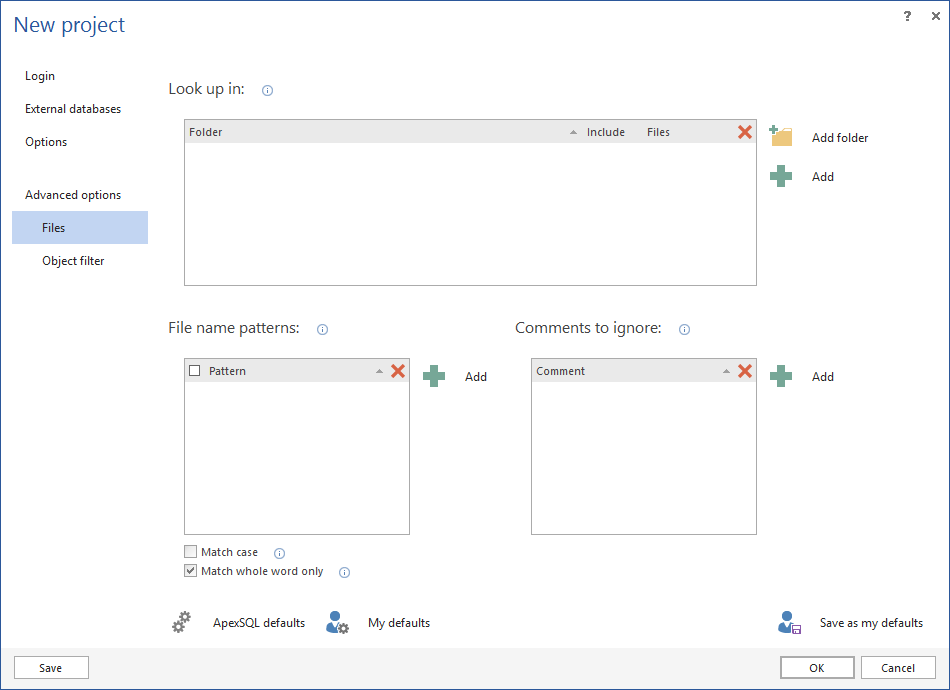Image resolution: width=950 pixels, height=690 pixels.
Task: Restore ApexSQL defaults gear icon
Action: pyautogui.click(x=181, y=623)
